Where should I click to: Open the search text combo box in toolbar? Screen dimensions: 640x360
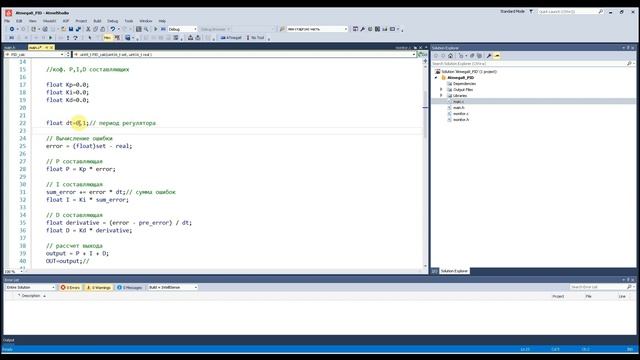317,29
